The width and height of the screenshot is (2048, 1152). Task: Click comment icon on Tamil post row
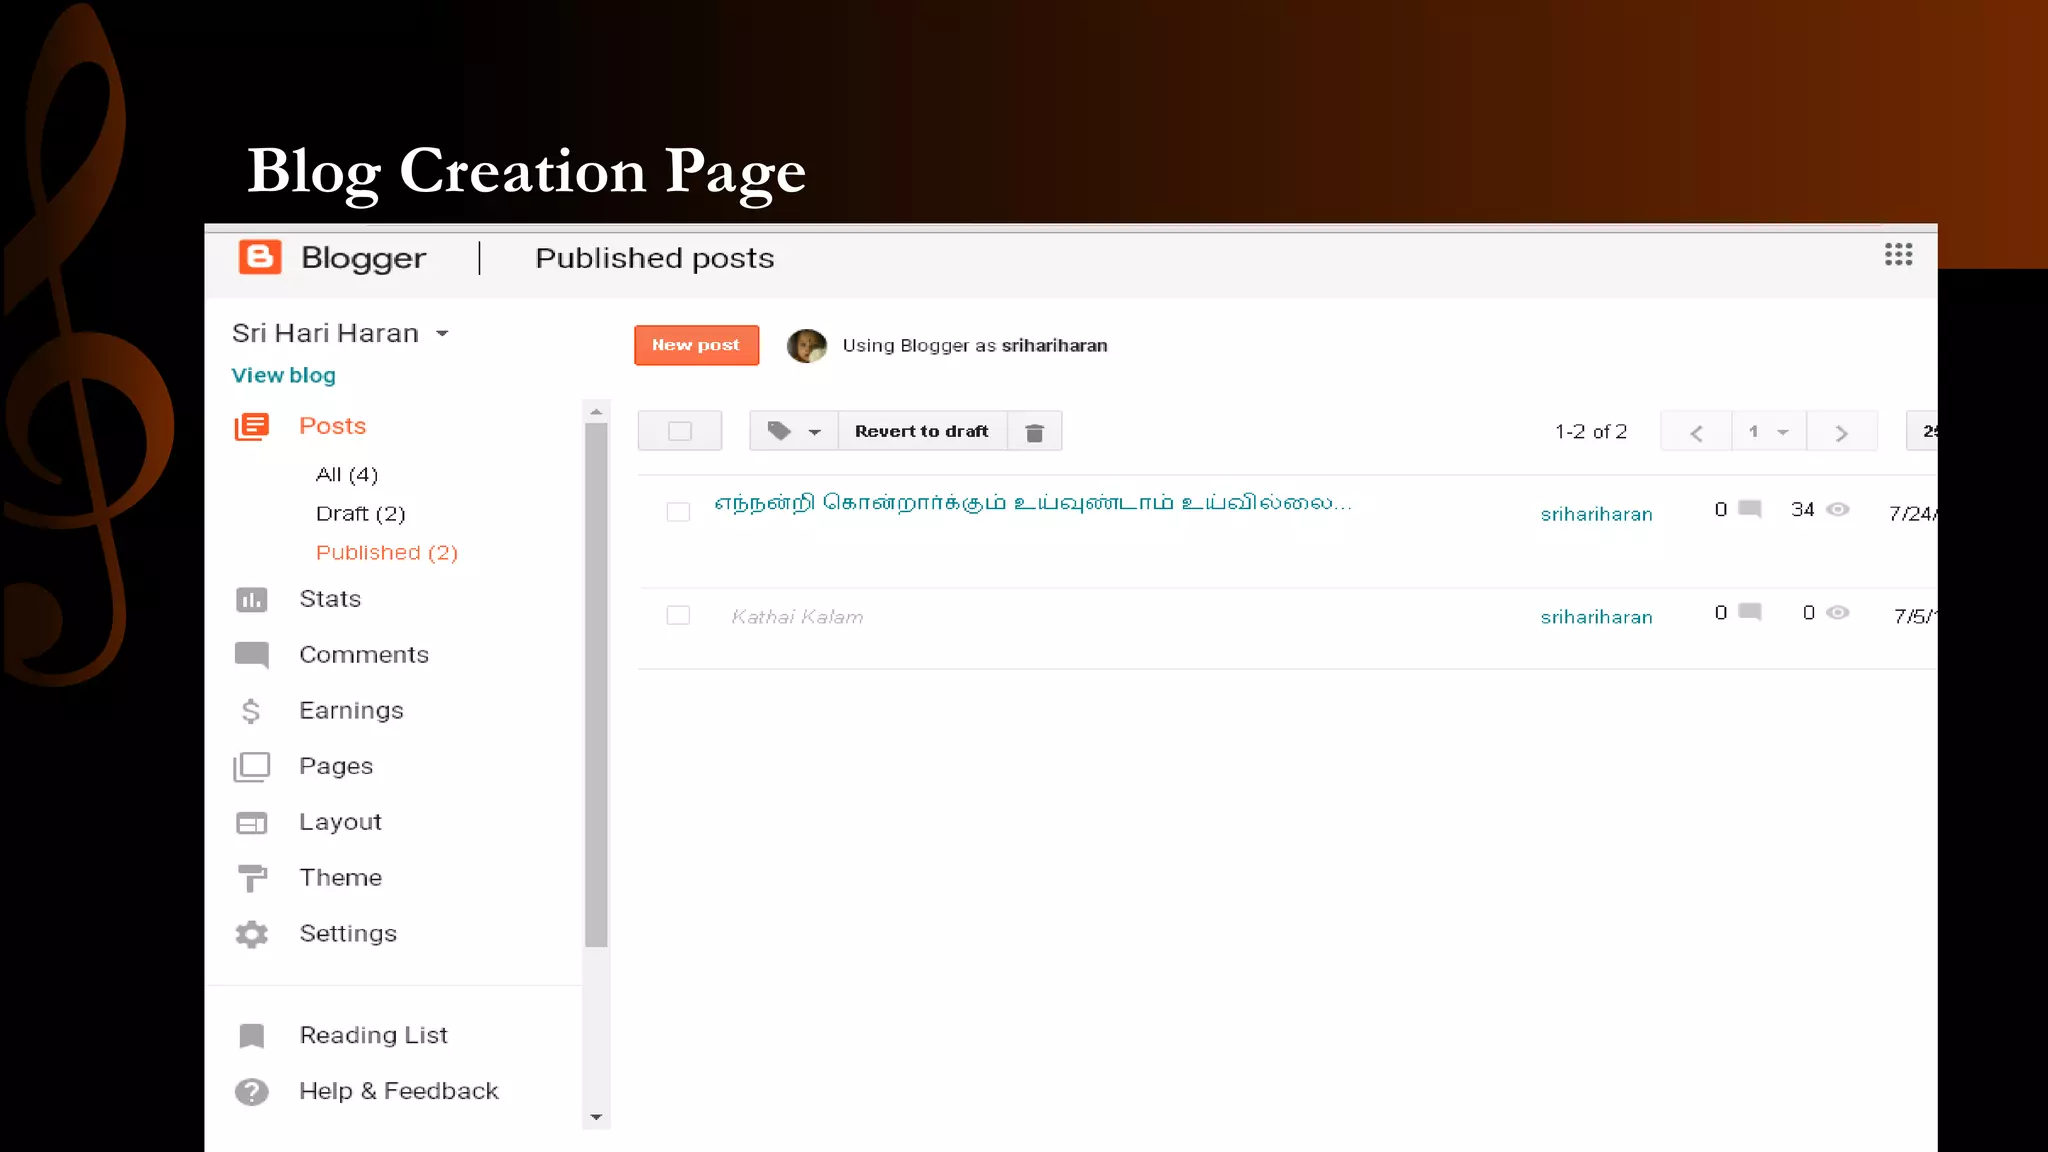pyautogui.click(x=1750, y=509)
